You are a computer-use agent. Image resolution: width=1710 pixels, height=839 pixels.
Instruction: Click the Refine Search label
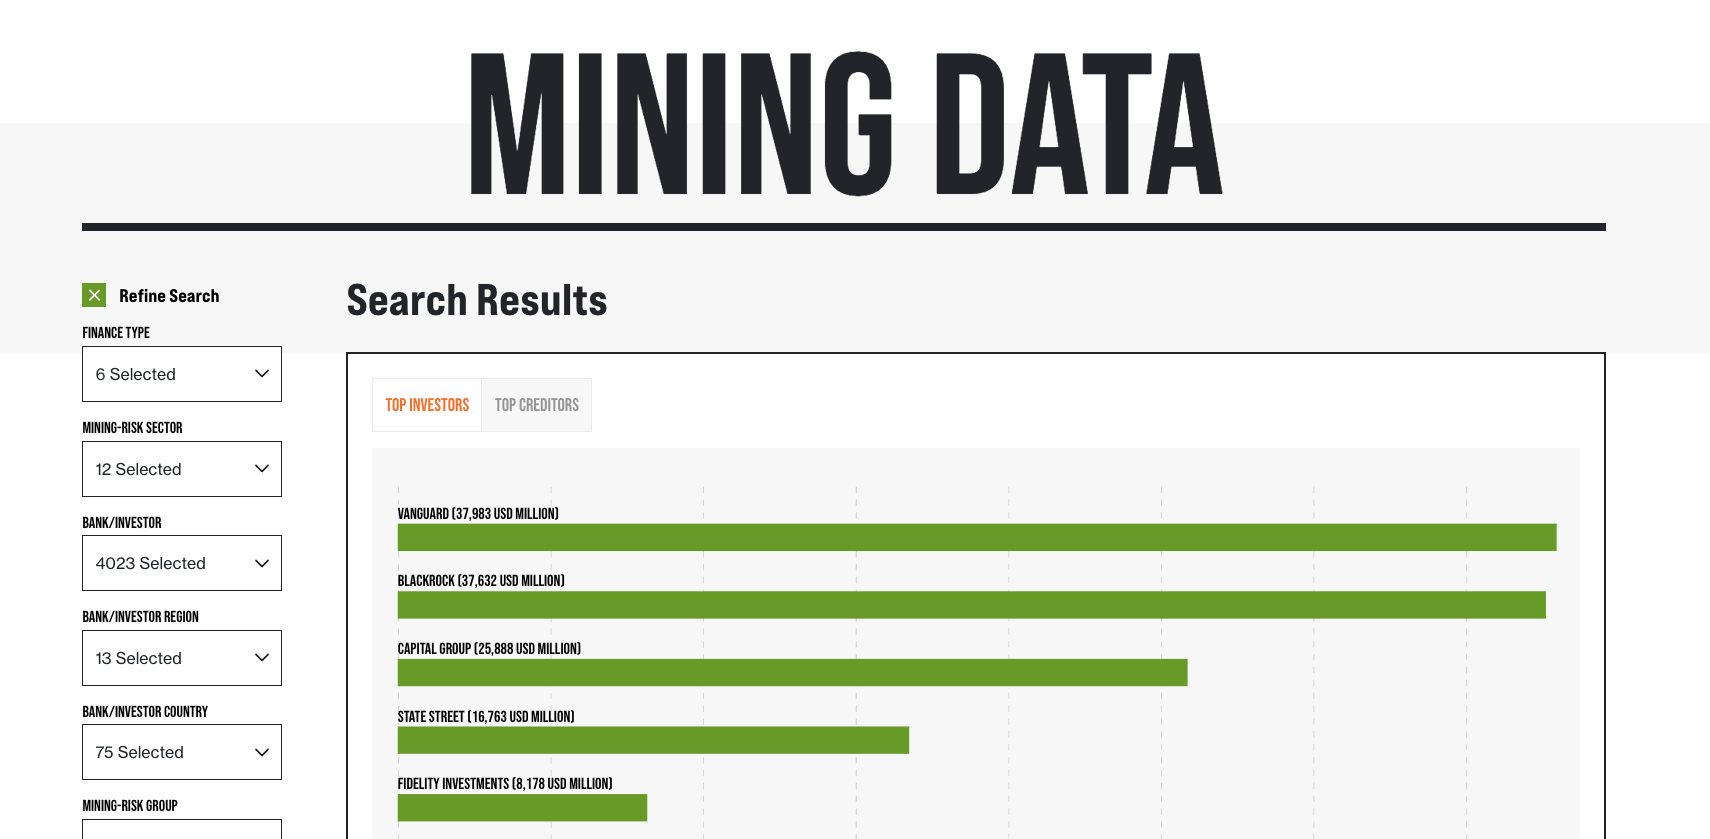(x=169, y=296)
